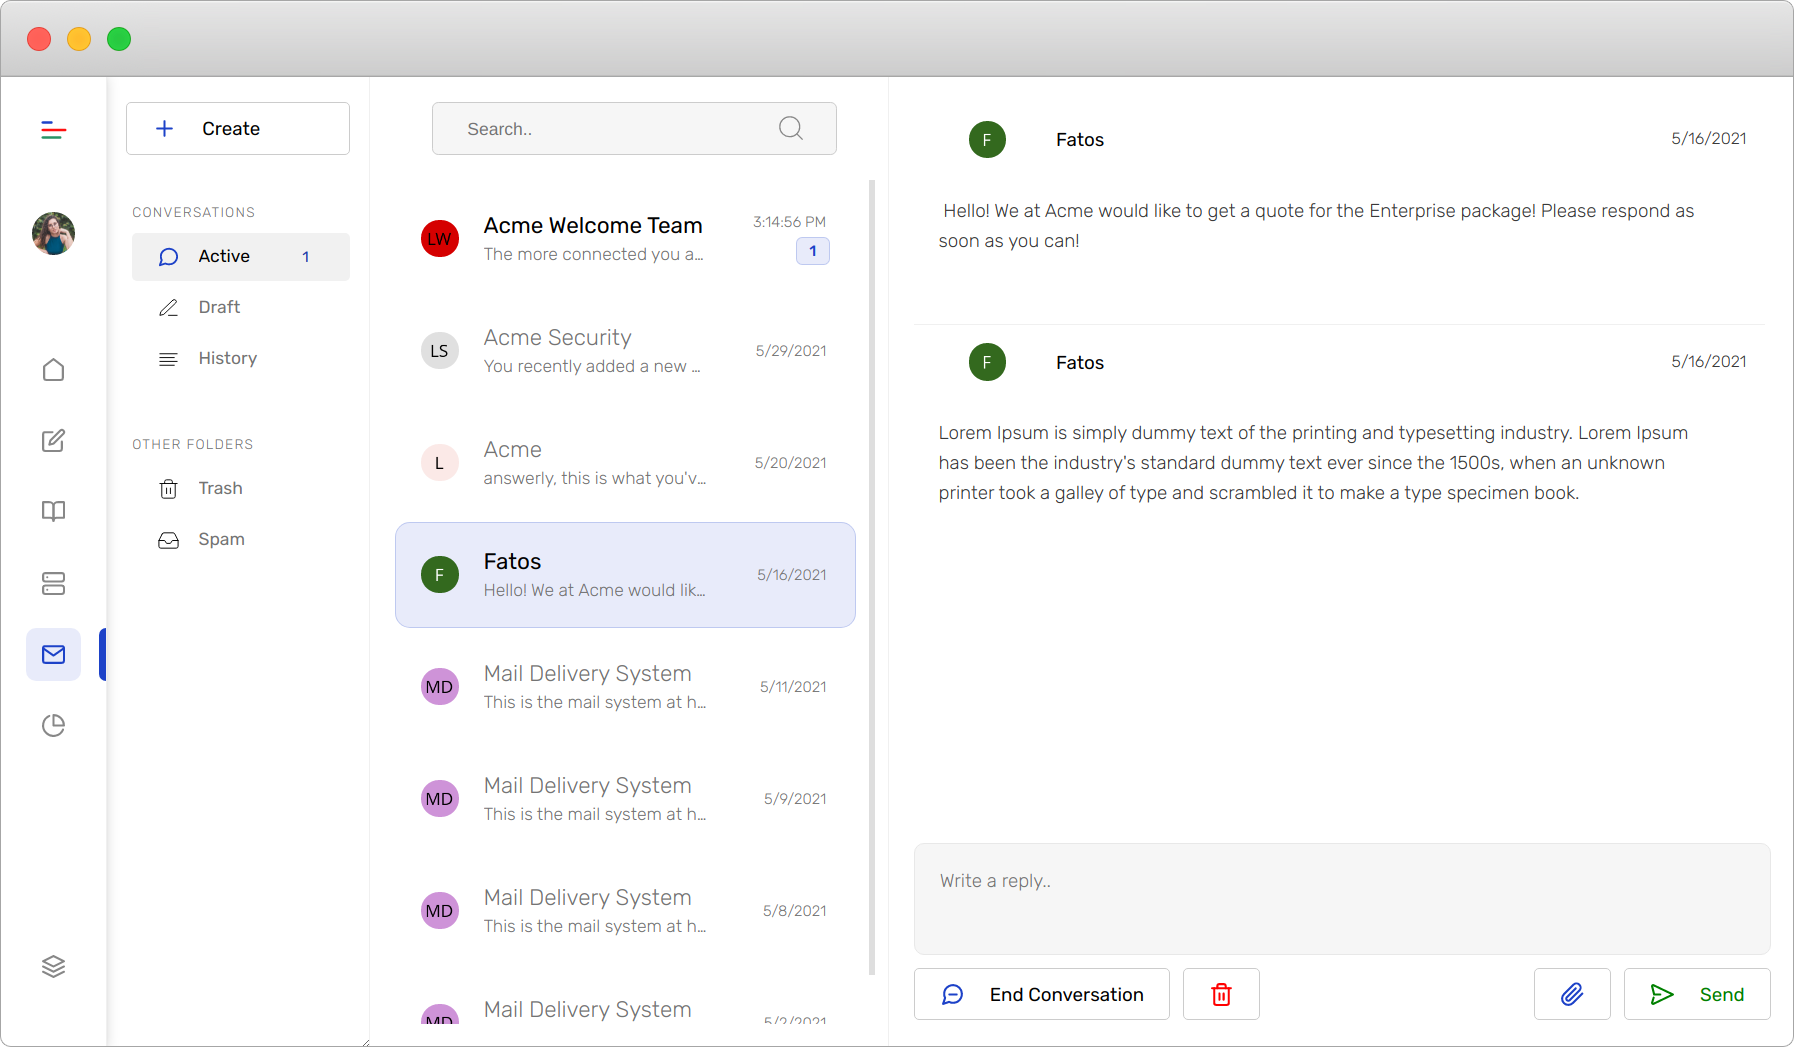Click the reports pie chart icon
1794x1047 pixels.
53,725
